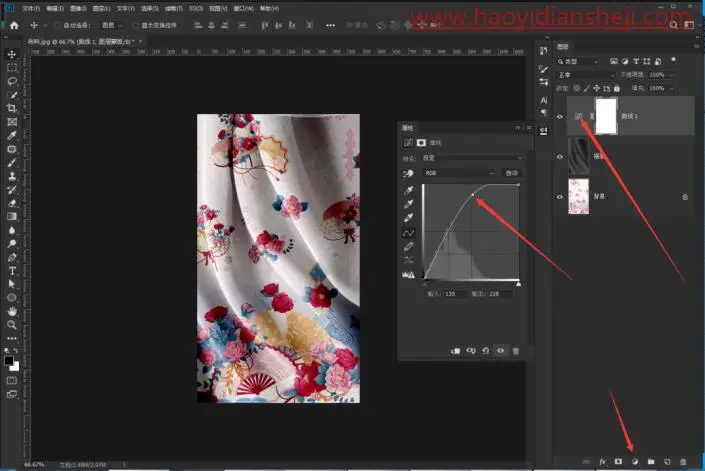
Task: Toggle the auto-select checkbox in options bar
Action: [58, 26]
